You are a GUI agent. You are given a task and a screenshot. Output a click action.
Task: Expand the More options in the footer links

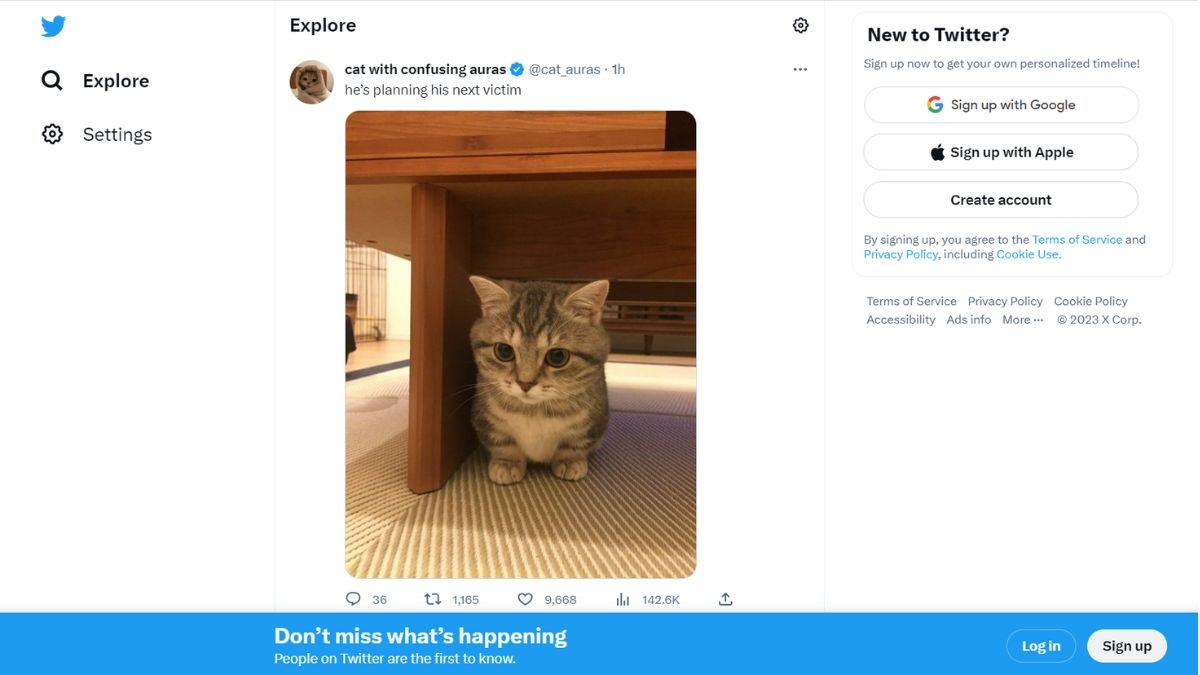pos(1022,319)
